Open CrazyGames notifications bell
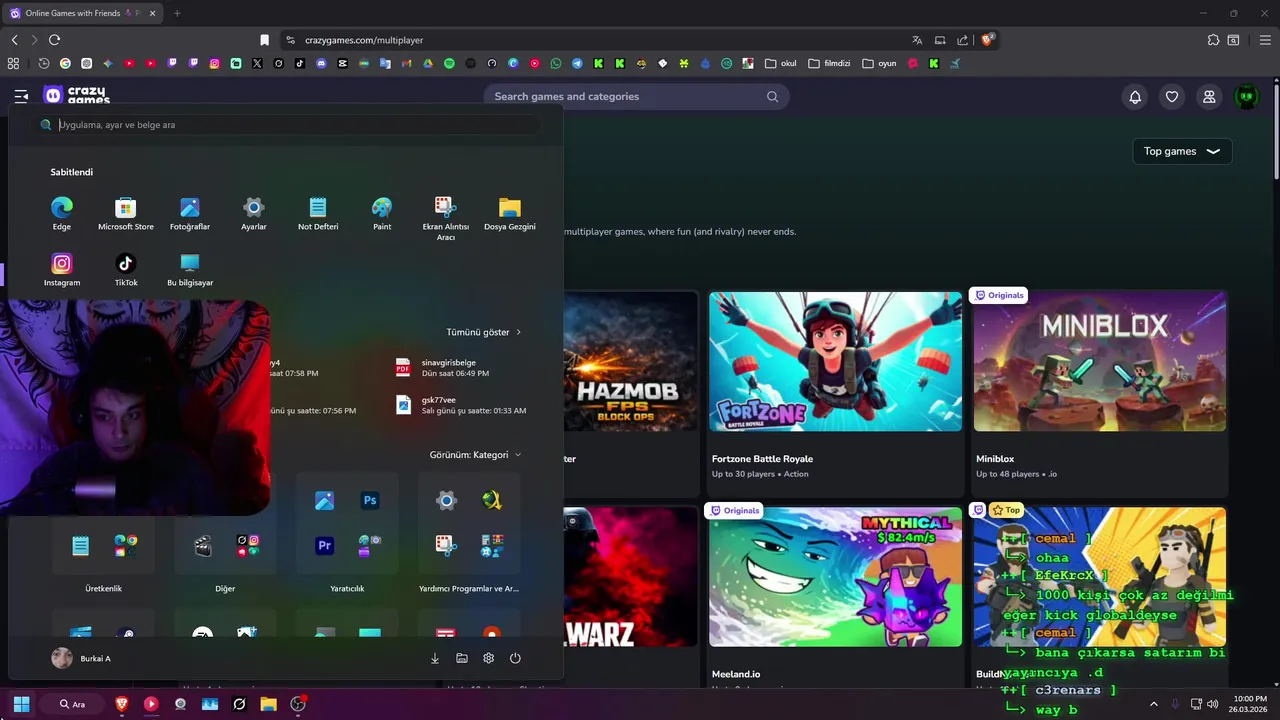The width and height of the screenshot is (1280, 720). (x=1135, y=97)
